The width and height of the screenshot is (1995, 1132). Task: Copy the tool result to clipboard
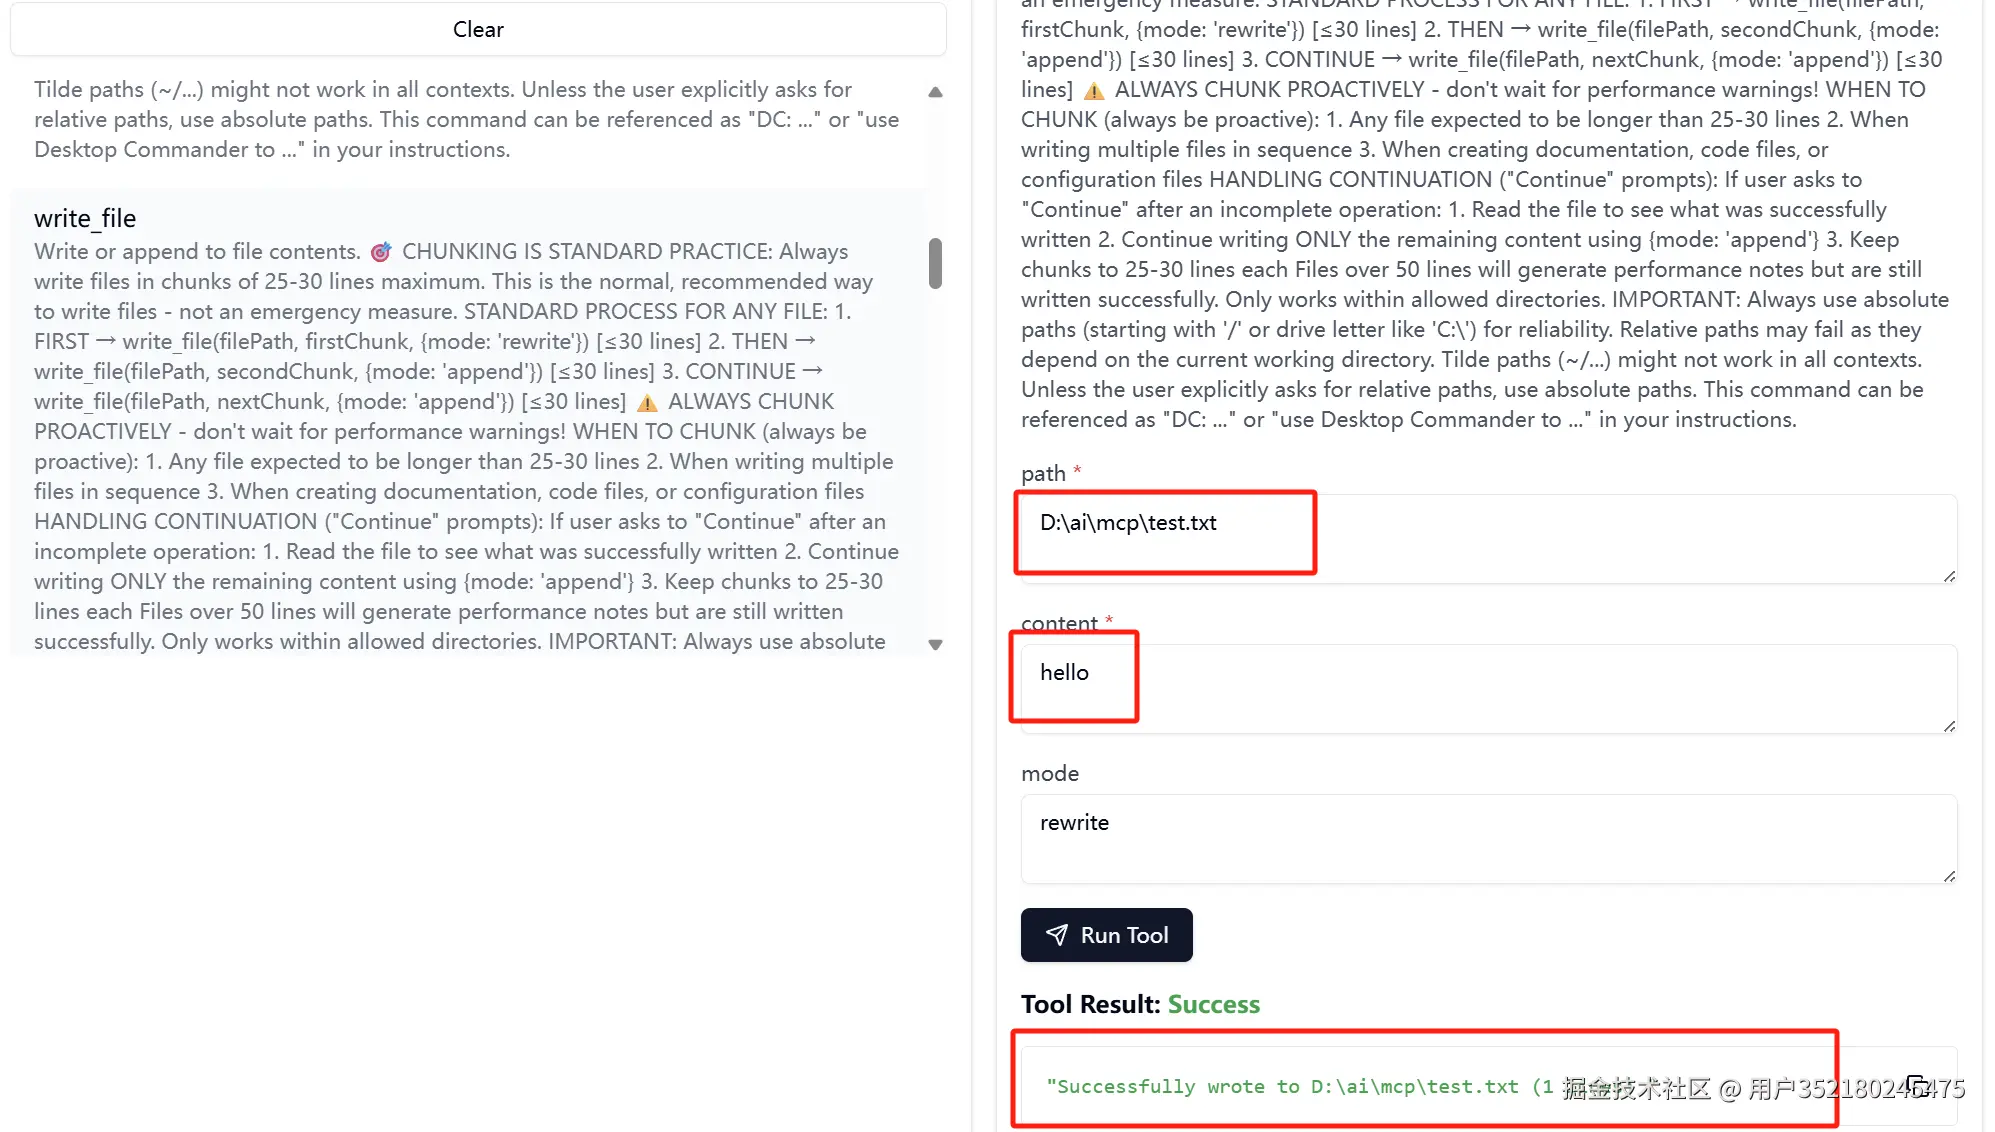(1917, 1086)
